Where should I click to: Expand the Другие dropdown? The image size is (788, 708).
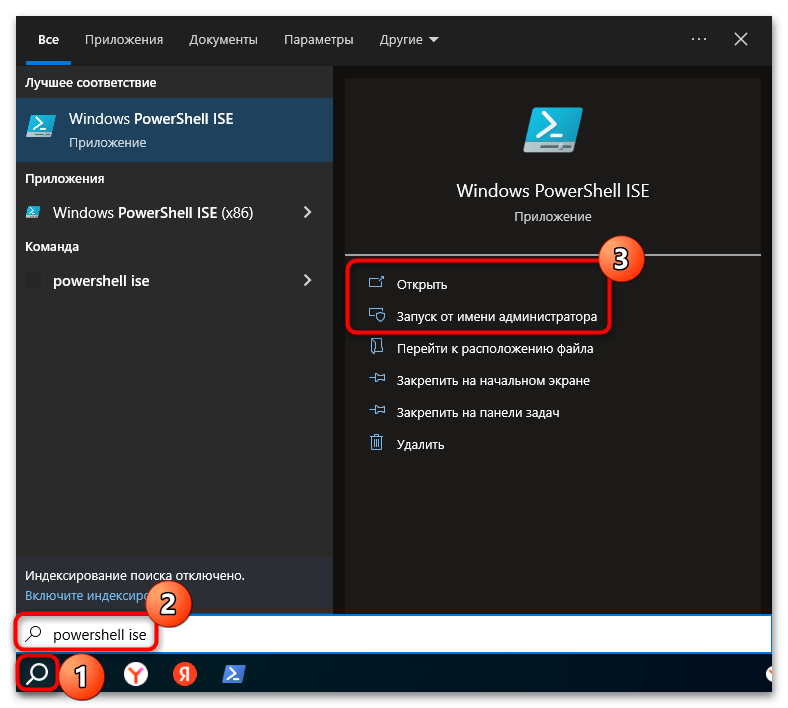click(409, 40)
